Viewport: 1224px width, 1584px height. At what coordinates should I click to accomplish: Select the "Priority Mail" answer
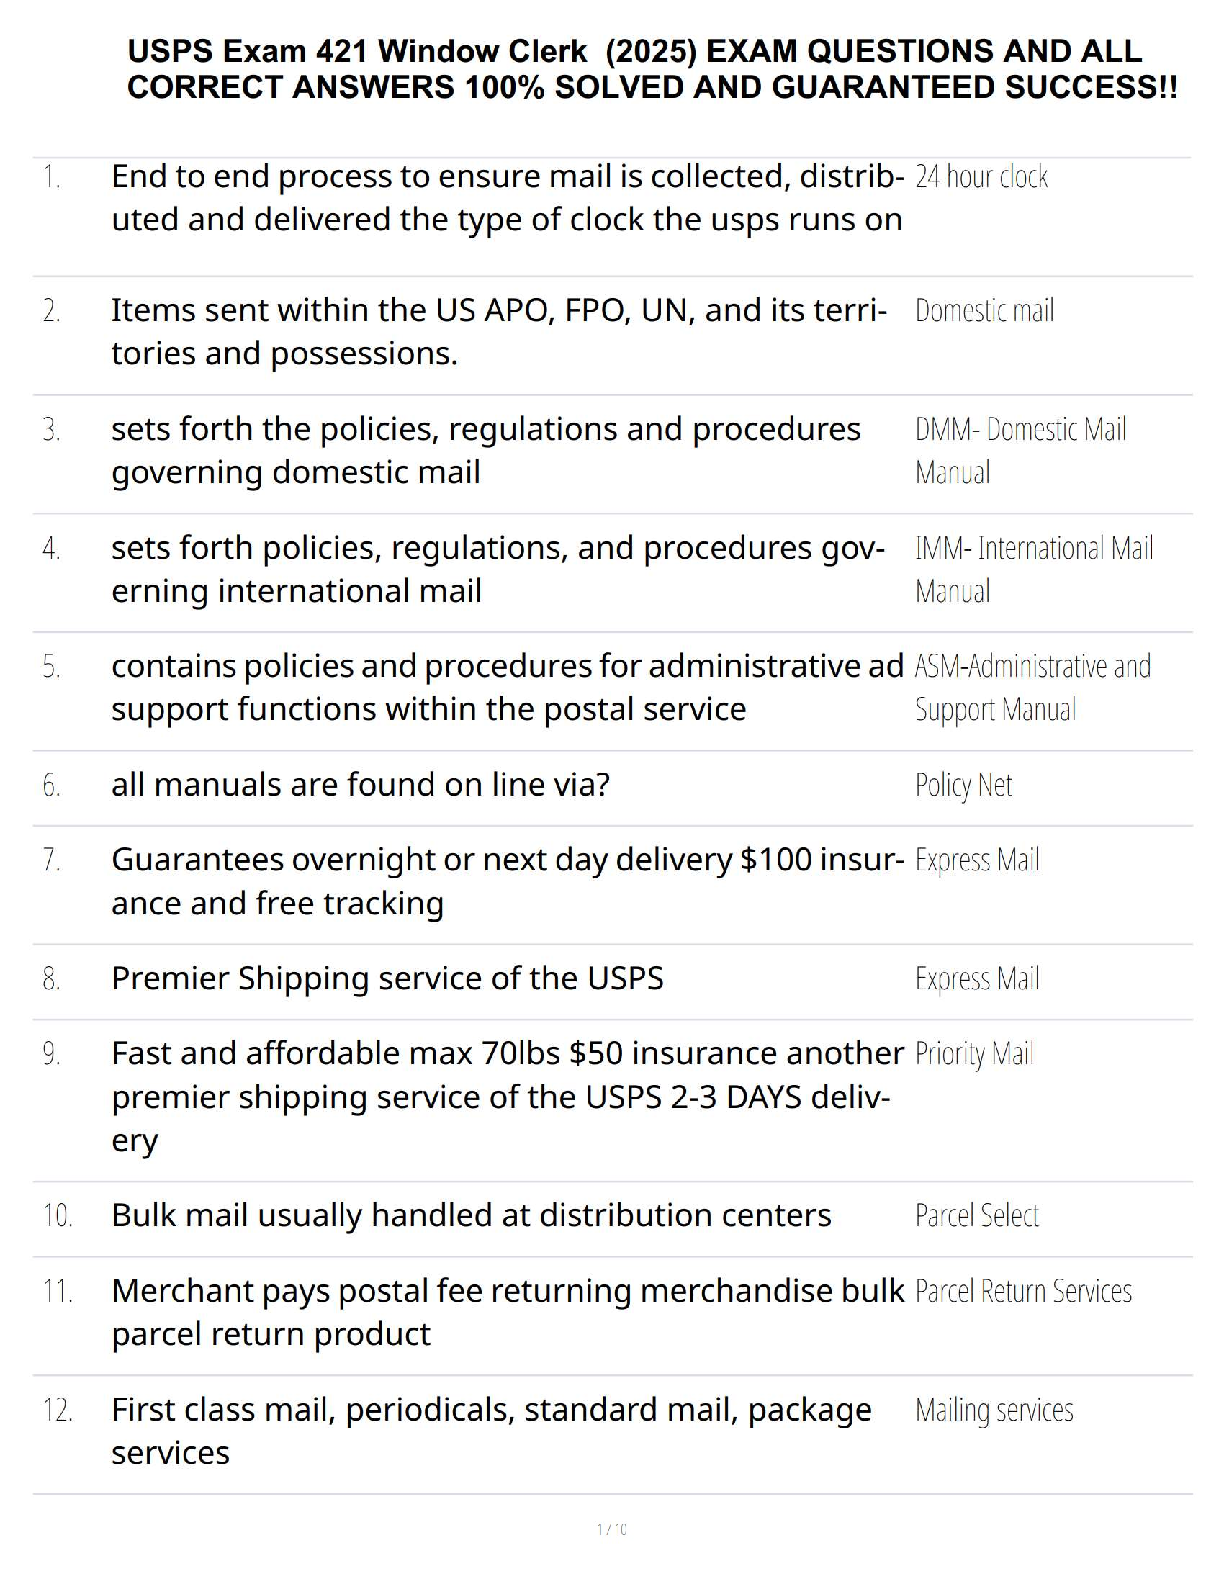(x=974, y=1055)
